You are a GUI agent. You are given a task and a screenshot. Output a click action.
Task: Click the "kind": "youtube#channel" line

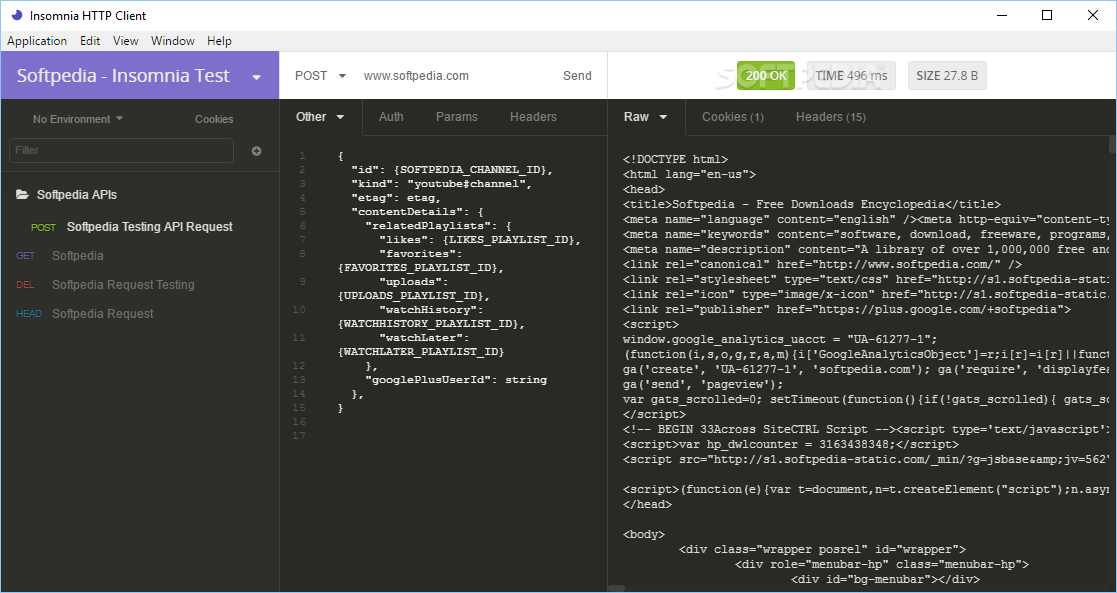click(441, 183)
